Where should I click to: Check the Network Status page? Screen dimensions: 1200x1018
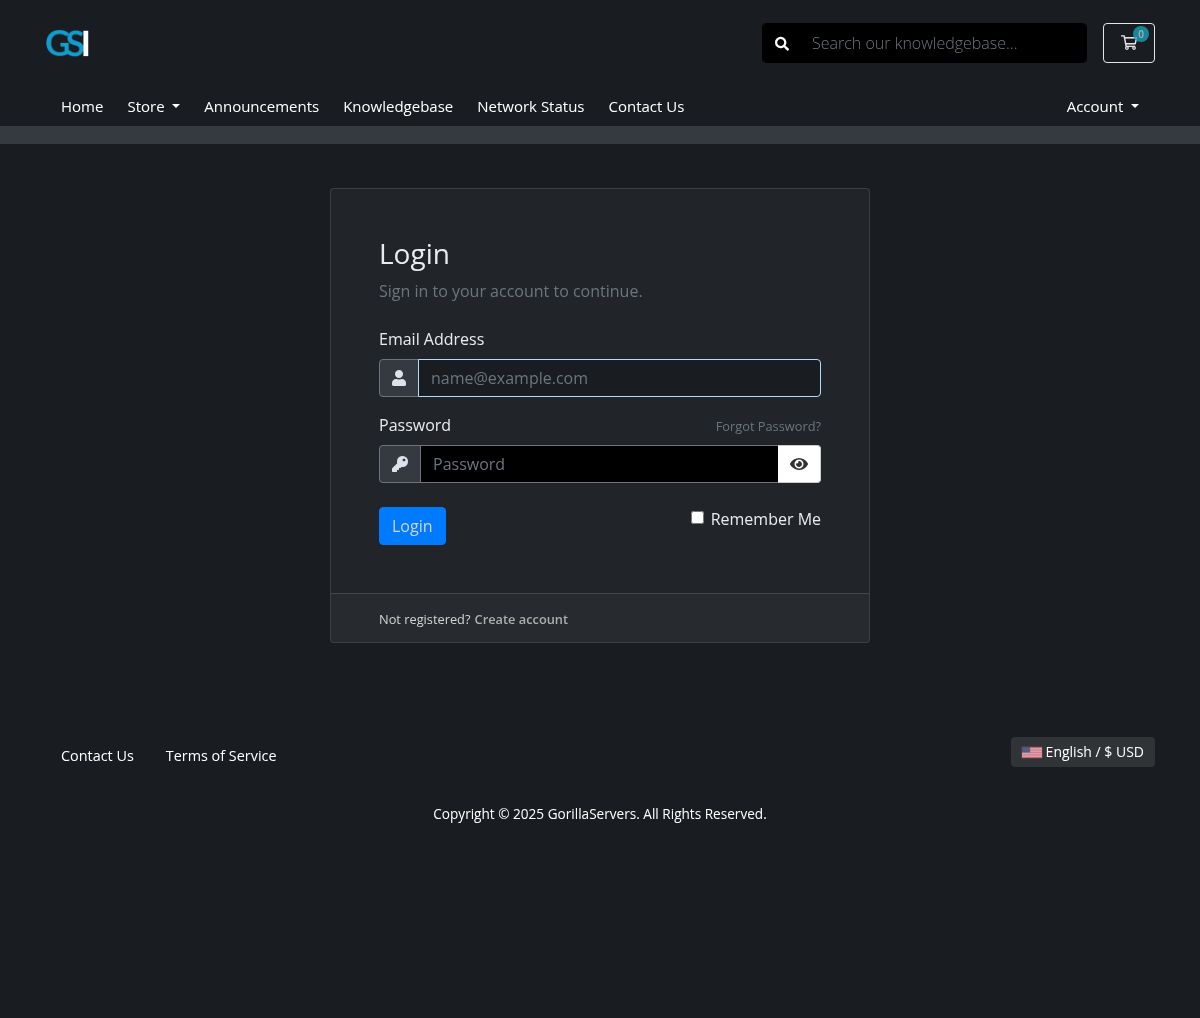530,107
